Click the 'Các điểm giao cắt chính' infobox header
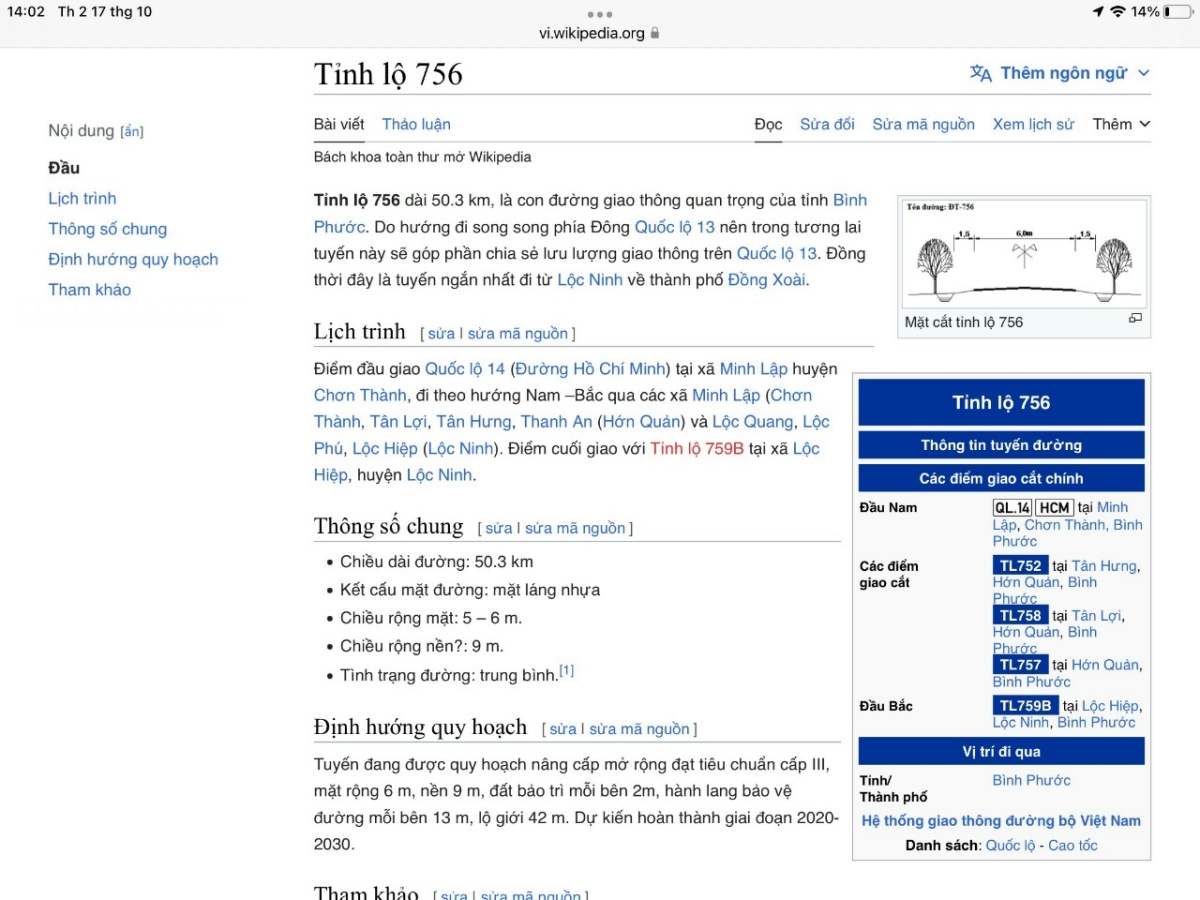The image size is (1200, 900). 1001,478
